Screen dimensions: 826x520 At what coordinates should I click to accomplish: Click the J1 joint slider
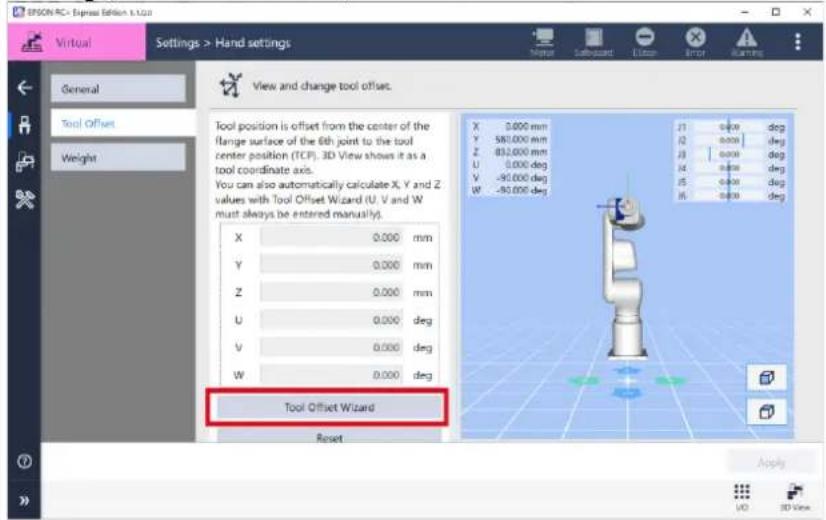click(x=729, y=127)
